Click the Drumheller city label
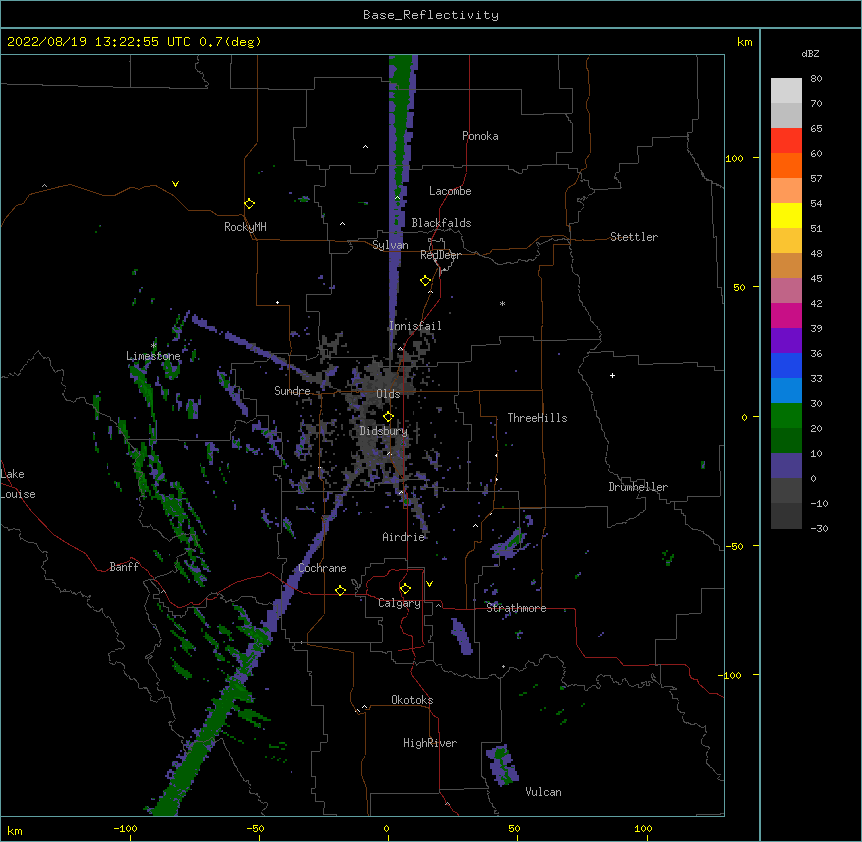This screenshot has height=842, width=862. (638, 487)
